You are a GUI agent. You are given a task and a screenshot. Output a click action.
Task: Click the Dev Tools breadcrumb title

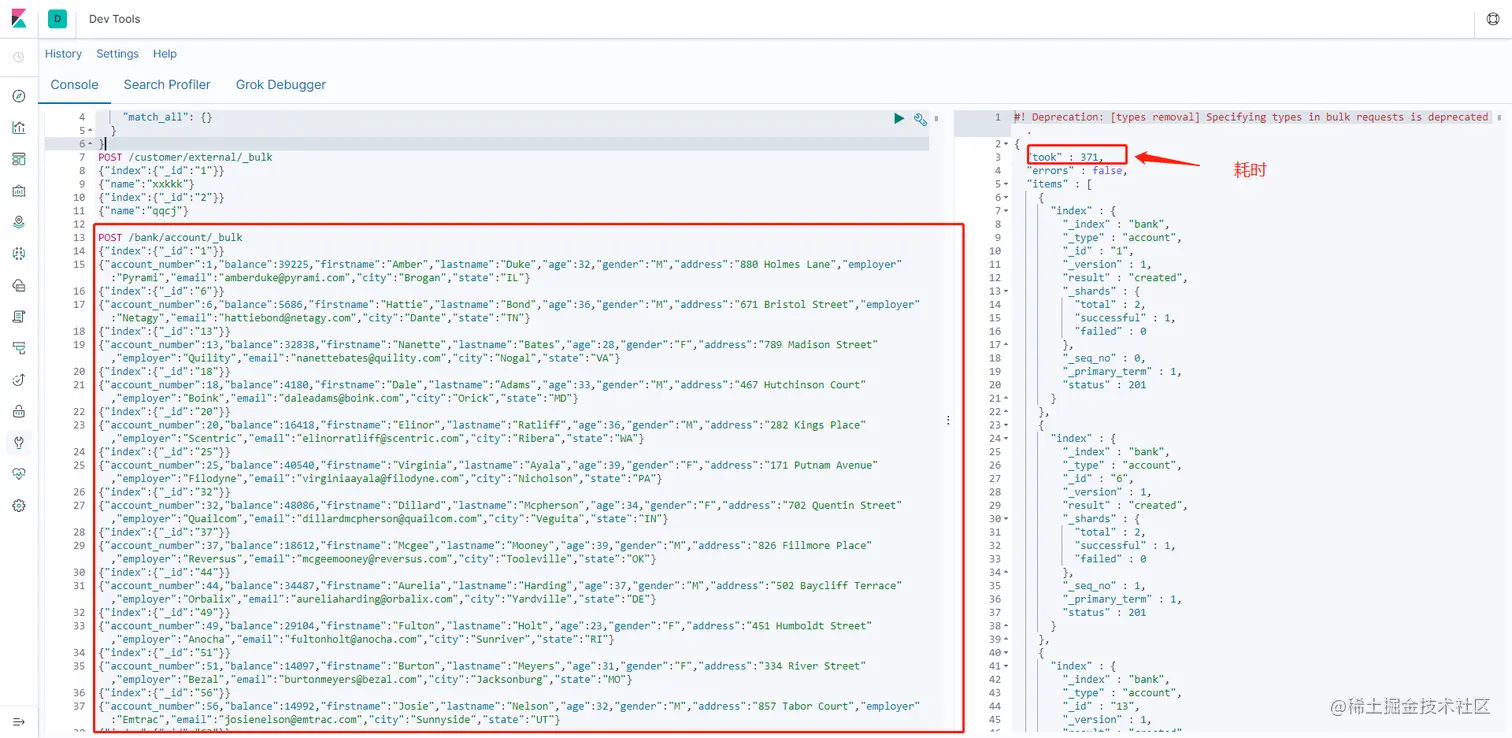(x=115, y=19)
